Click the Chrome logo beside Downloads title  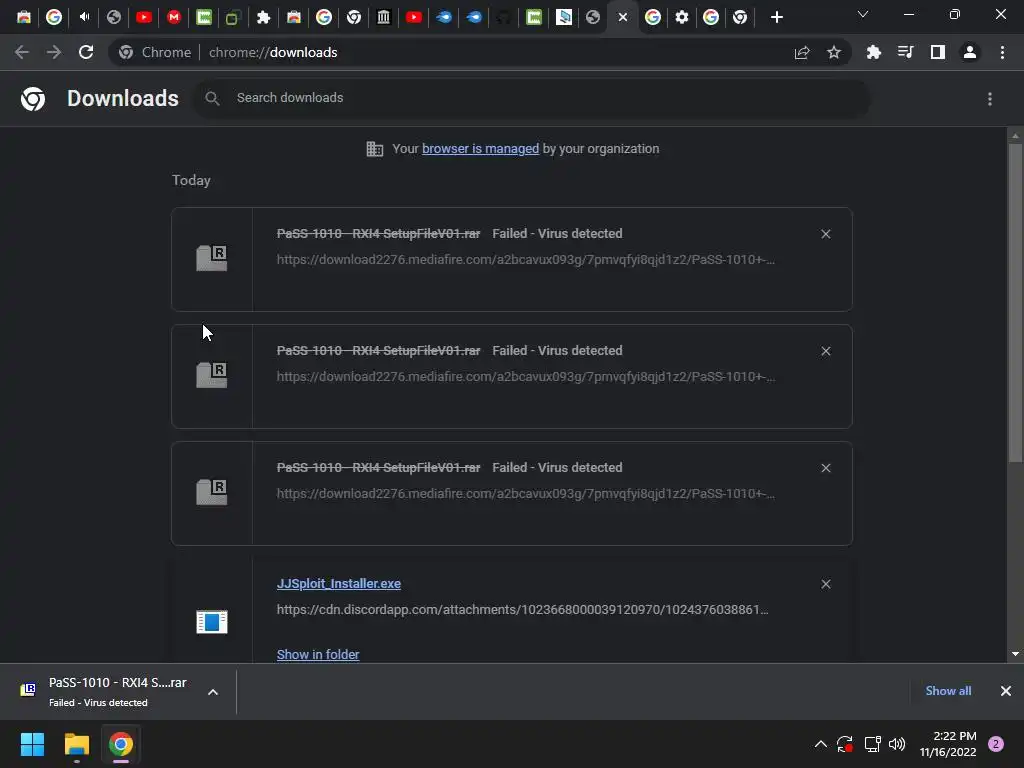(x=33, y=99)
